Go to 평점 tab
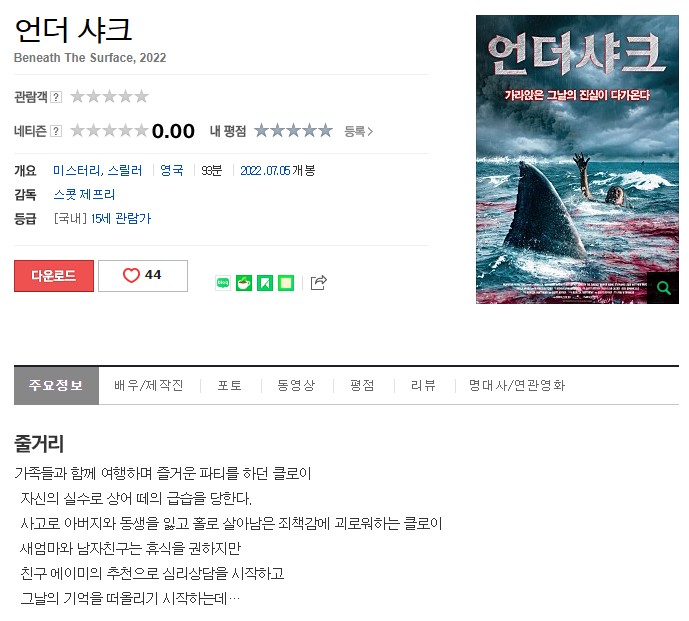 coord(362,385)
